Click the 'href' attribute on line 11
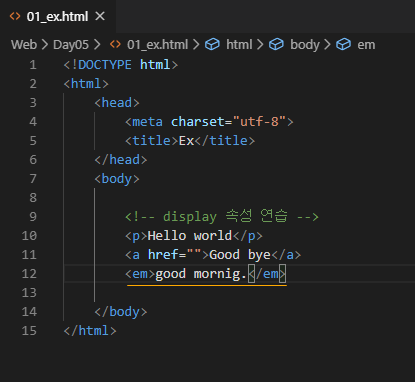 163,255
